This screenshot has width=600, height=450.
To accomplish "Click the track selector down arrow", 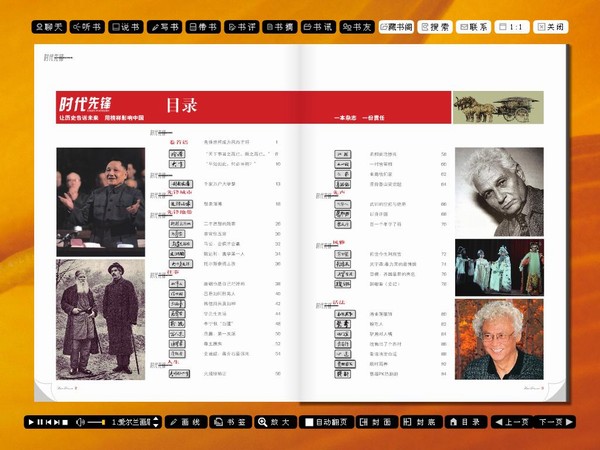I will coord(156,425).
